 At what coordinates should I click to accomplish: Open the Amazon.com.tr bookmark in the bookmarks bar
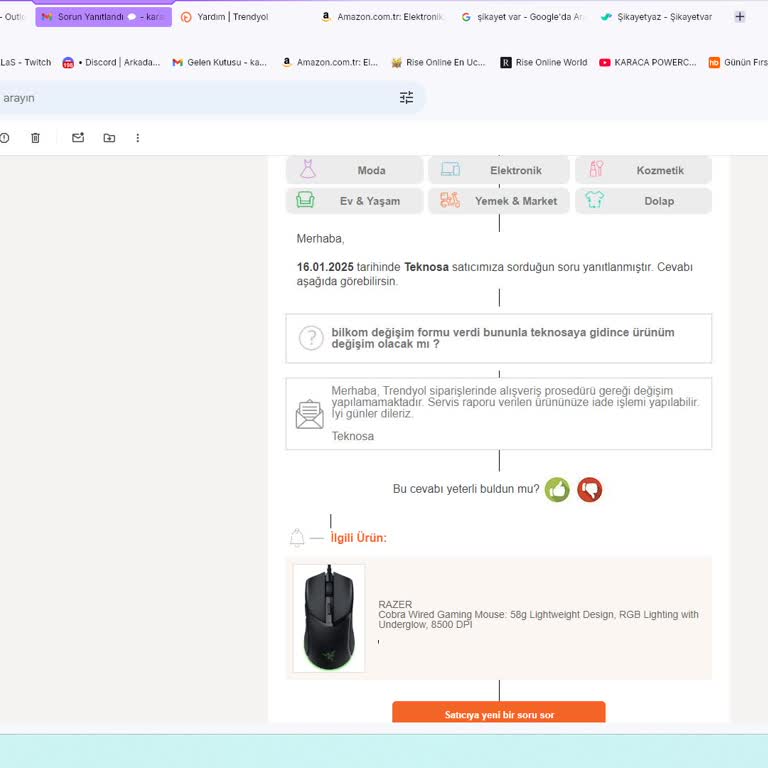pyautogui.click(x=331, y=62)
